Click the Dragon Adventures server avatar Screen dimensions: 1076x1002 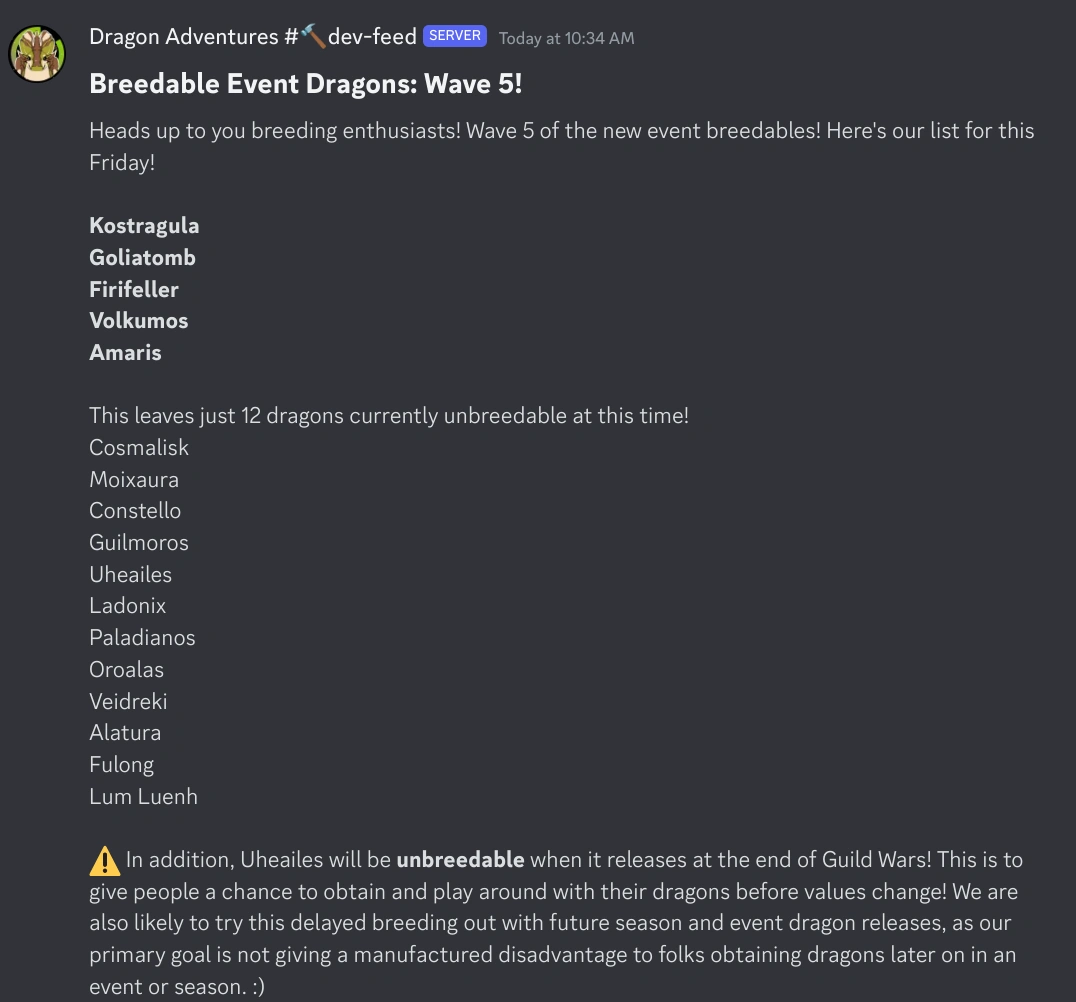pos(36,53)
